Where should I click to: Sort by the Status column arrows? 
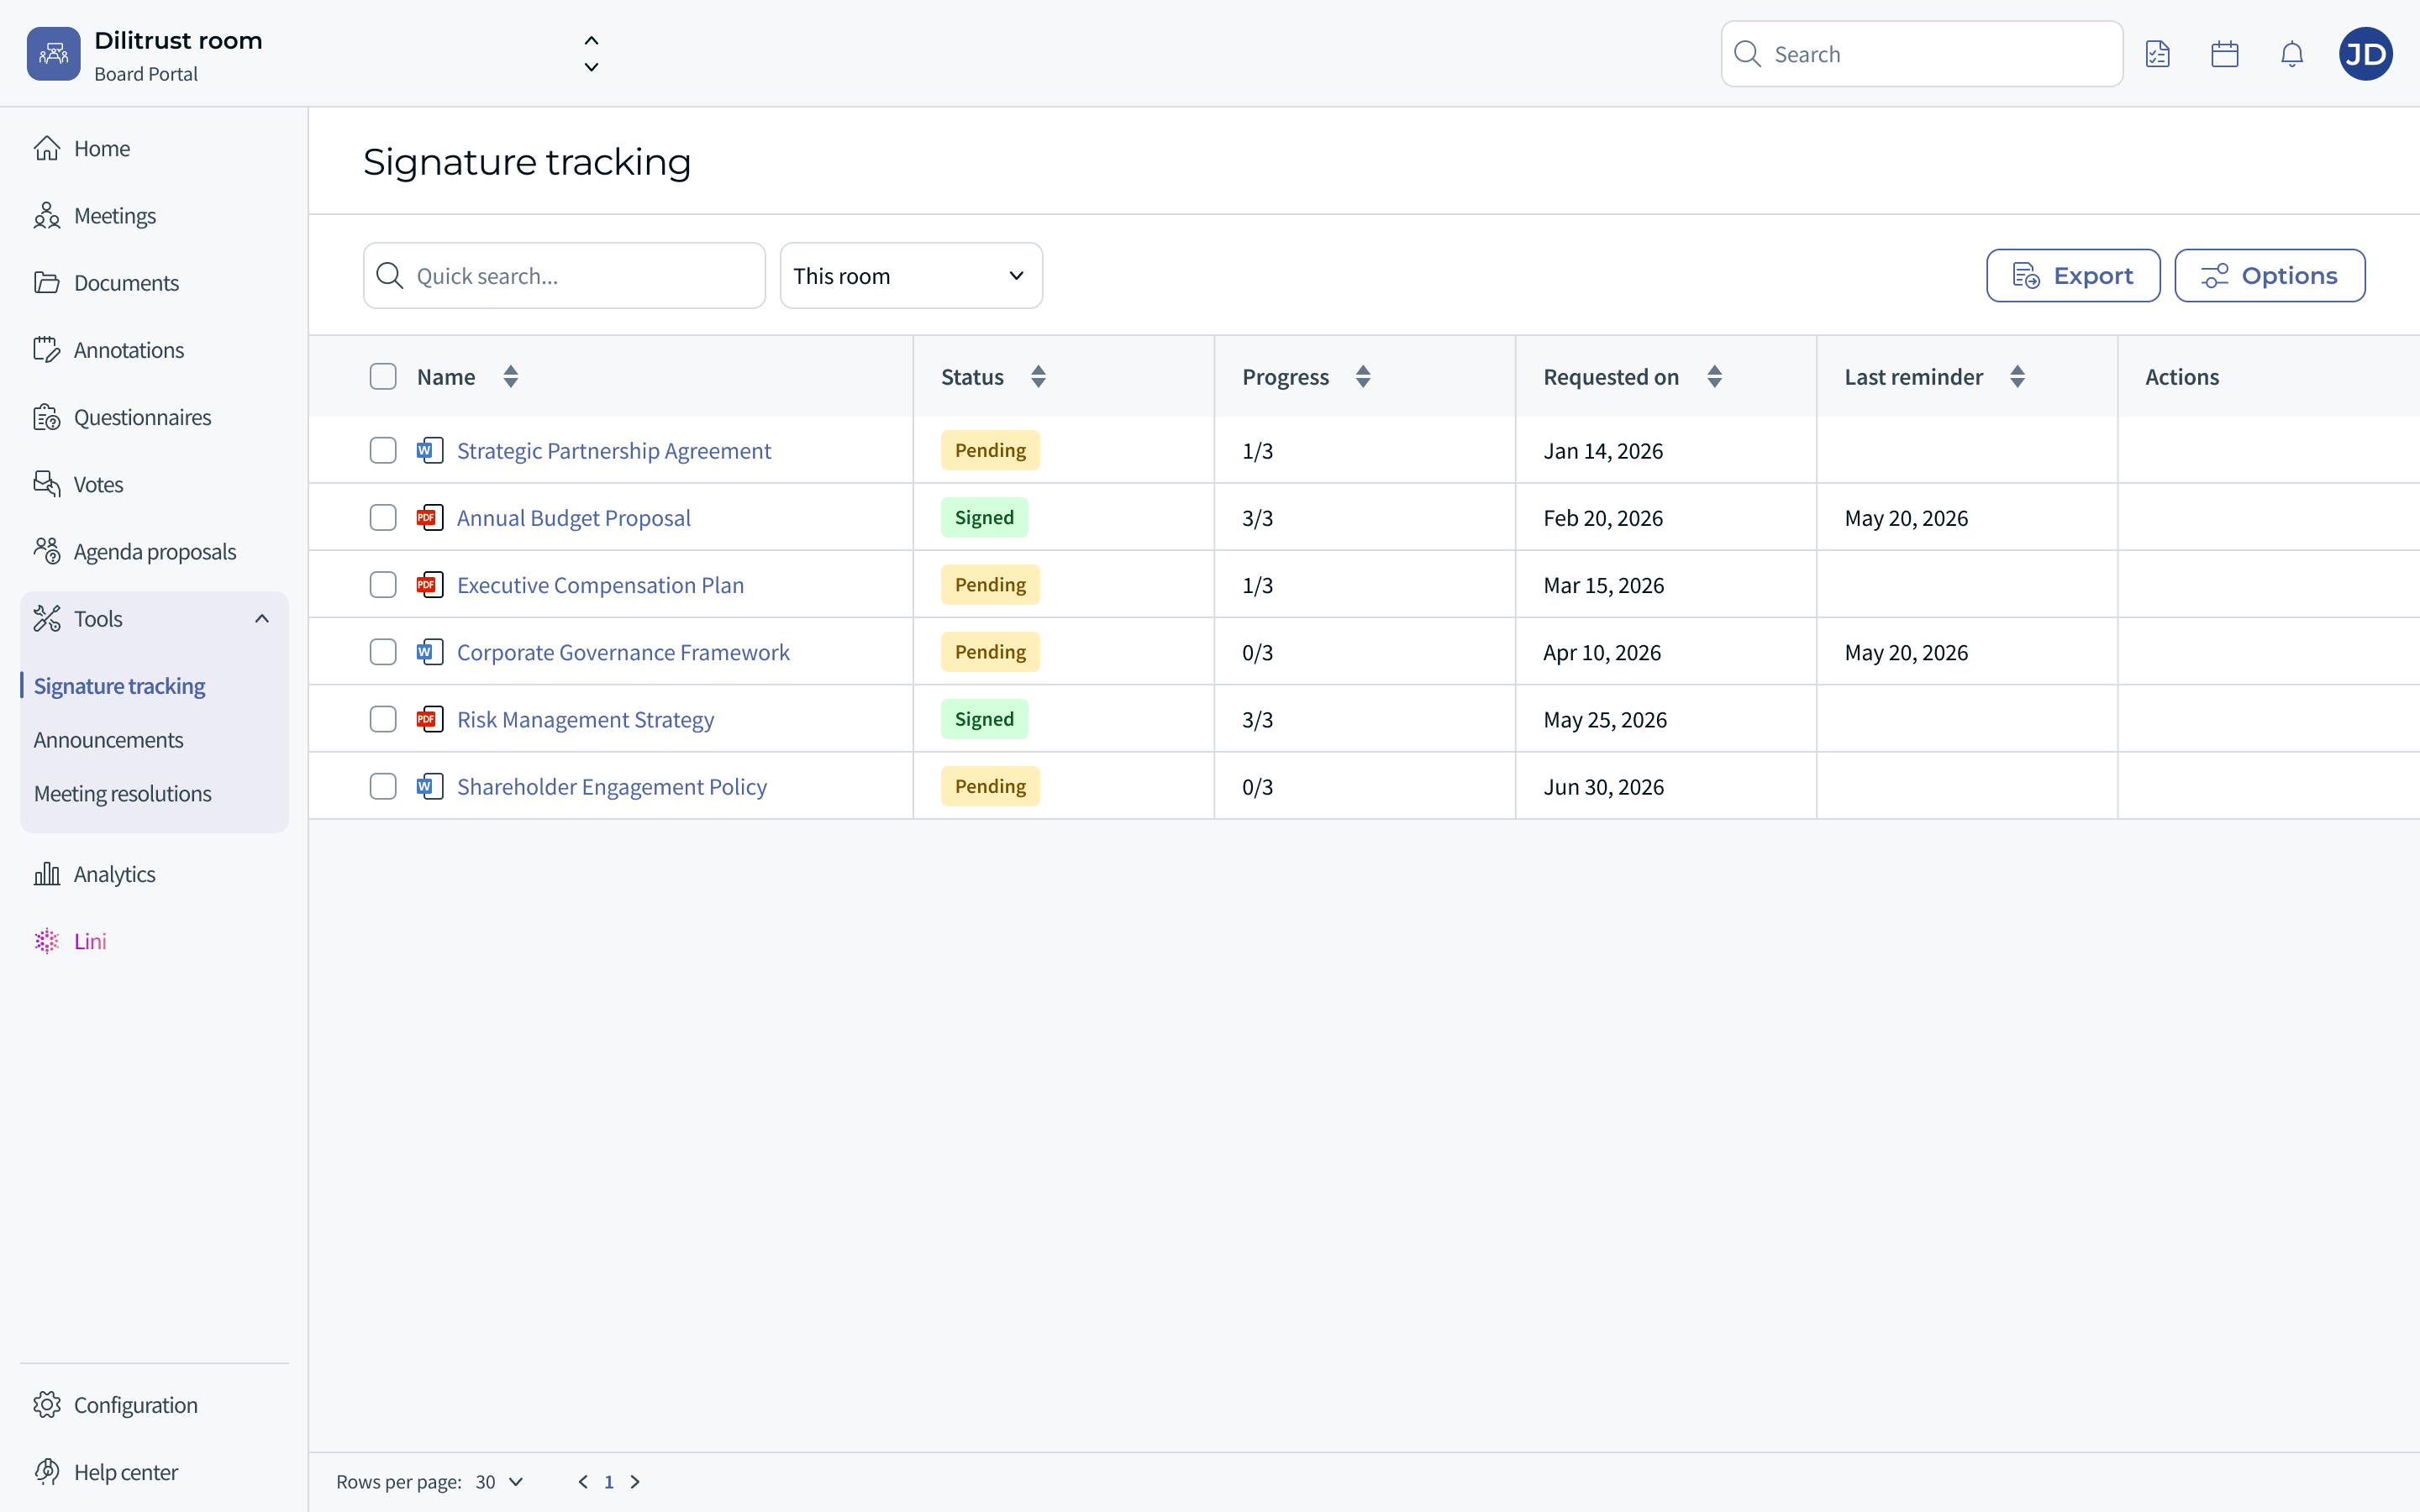[x=1038, y=376]
